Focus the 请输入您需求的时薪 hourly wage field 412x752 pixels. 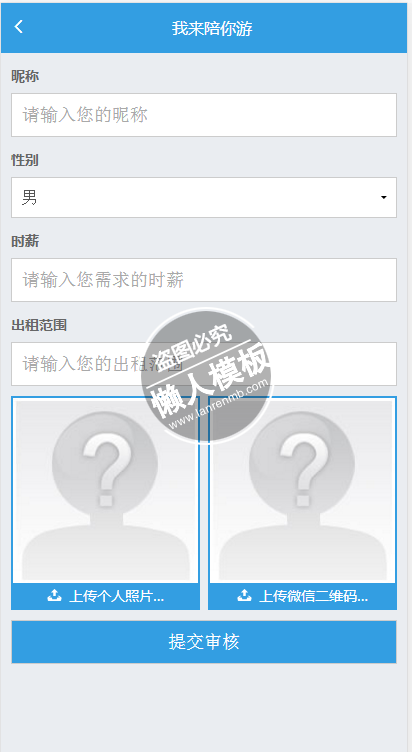(204, 280)
